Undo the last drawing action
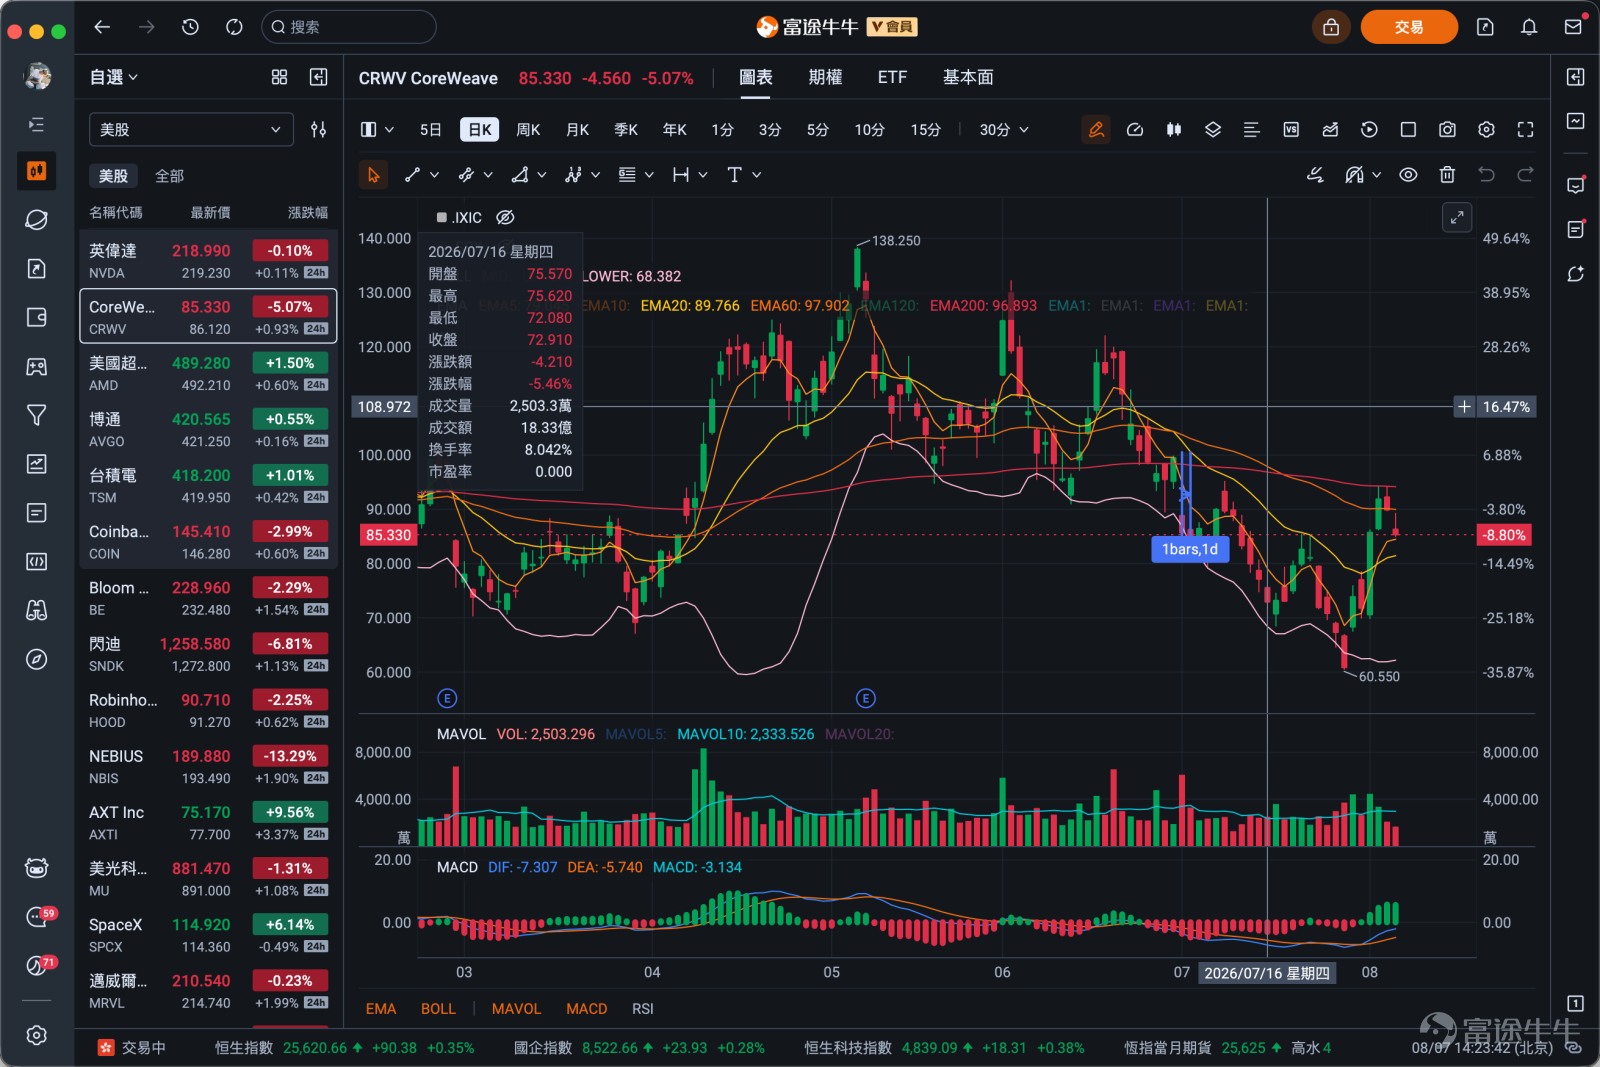1600x1067 pixels. (x=1486, y=175)
